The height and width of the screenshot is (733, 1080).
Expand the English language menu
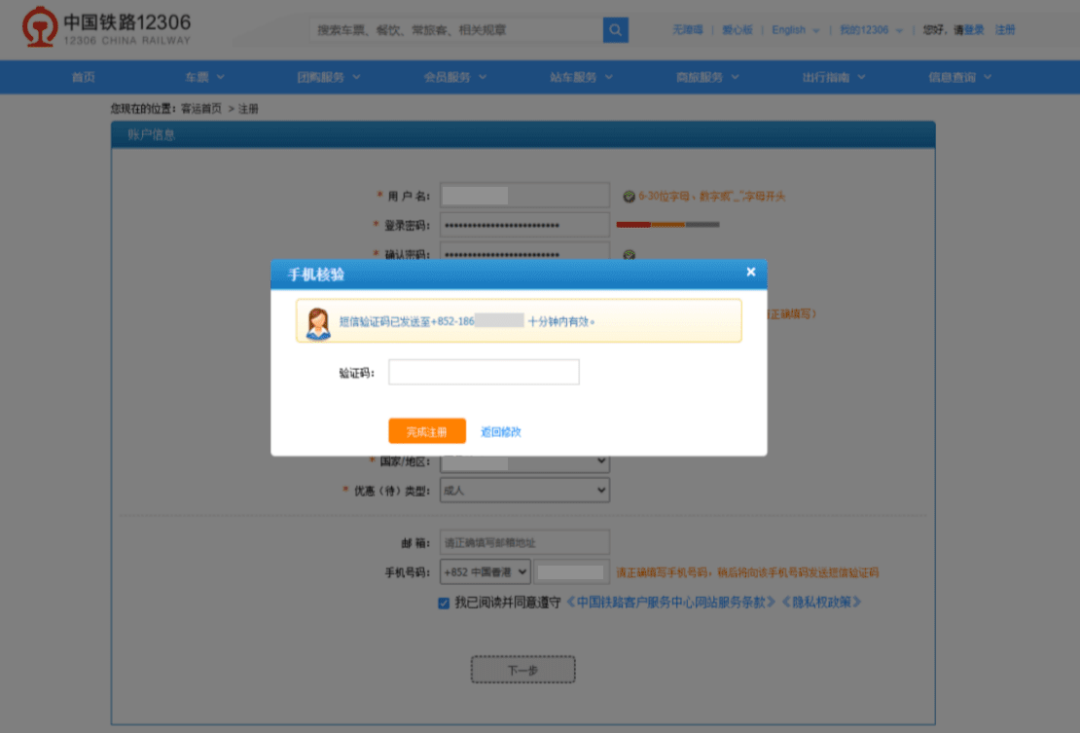[795, 30]
